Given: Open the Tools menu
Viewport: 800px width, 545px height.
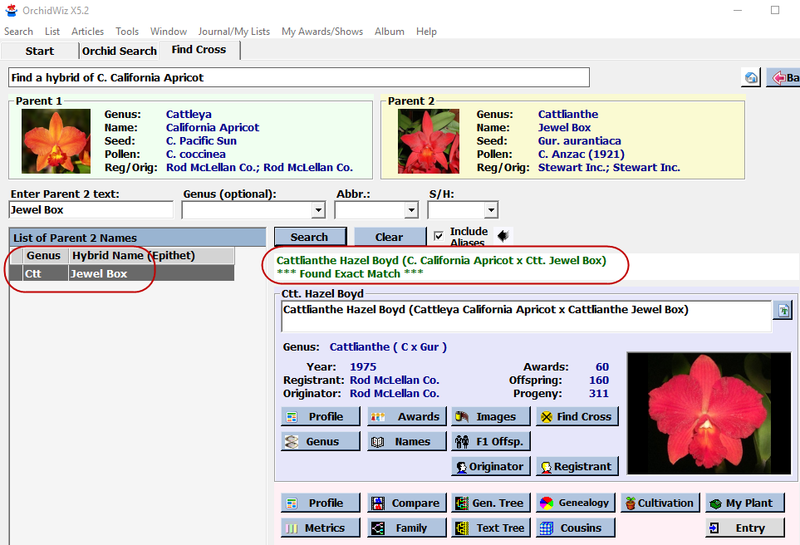Looking at the screenshot, I should pyautogui.click(x=127, y=31).
